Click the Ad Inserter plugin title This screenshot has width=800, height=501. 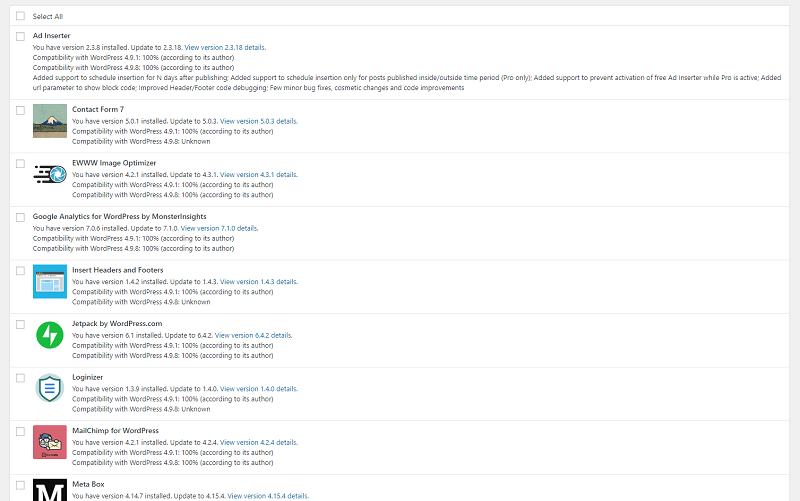(52, 36)
